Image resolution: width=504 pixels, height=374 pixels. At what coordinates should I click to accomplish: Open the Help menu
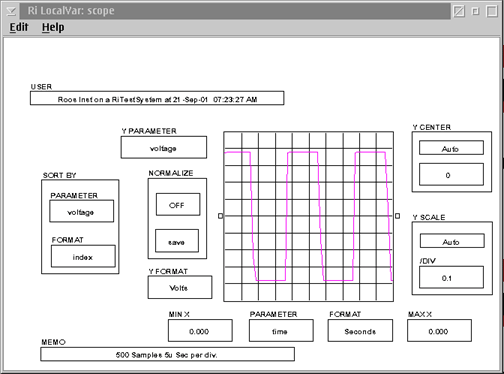(53, 27)
